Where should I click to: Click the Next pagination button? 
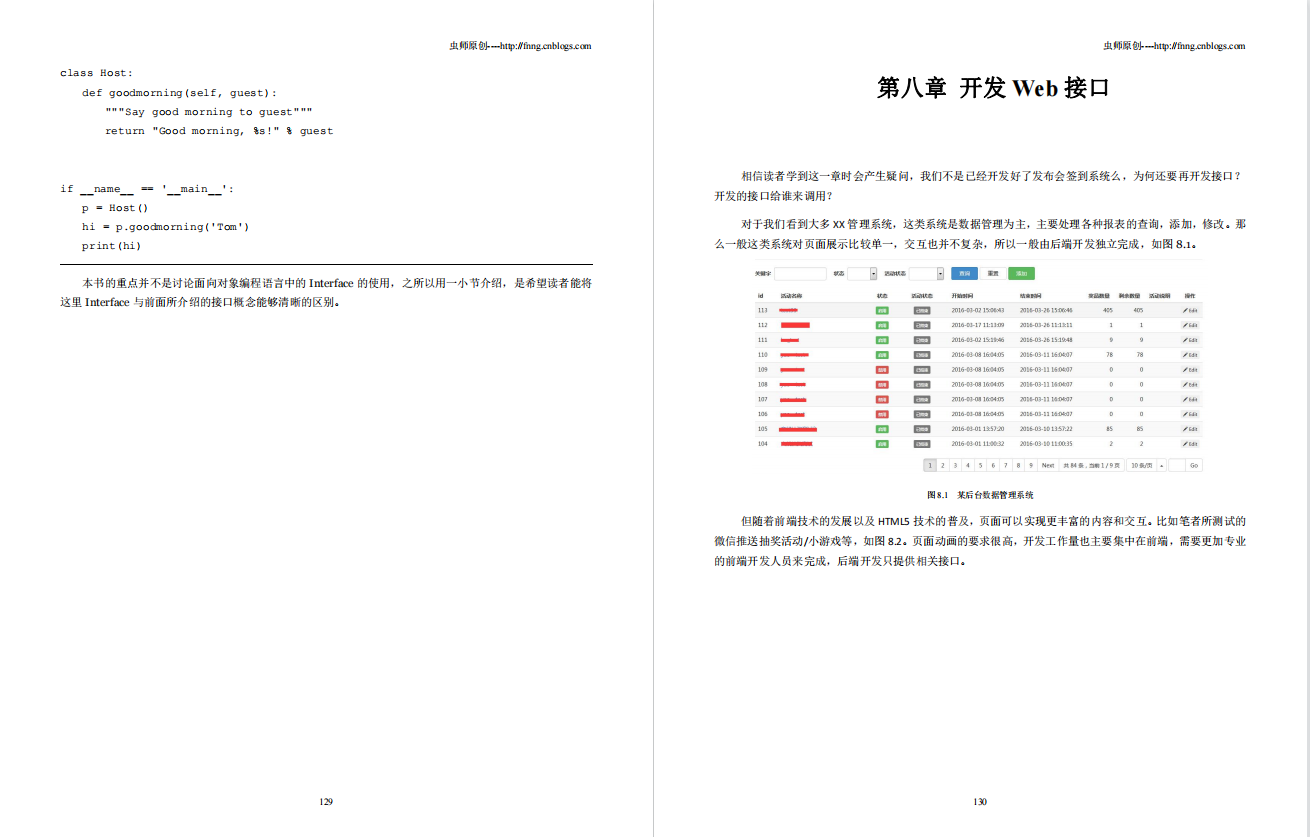[1047, 465]
